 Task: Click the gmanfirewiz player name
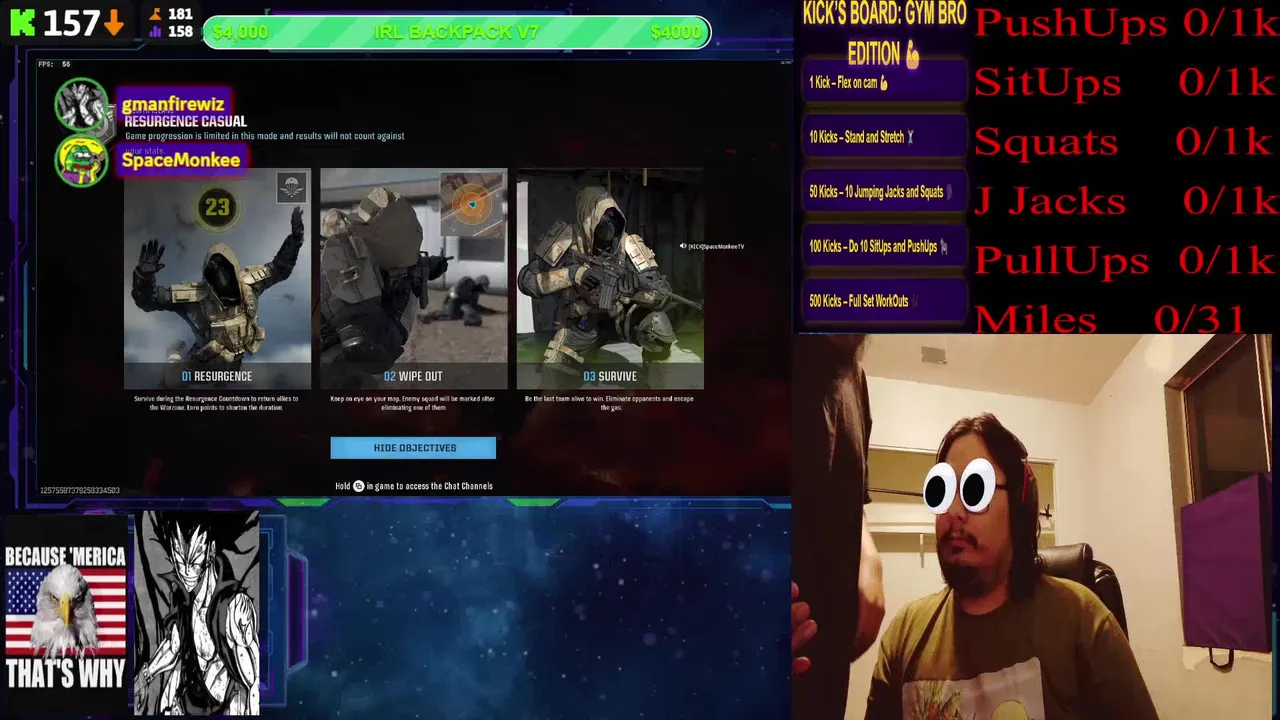(173, 104)
